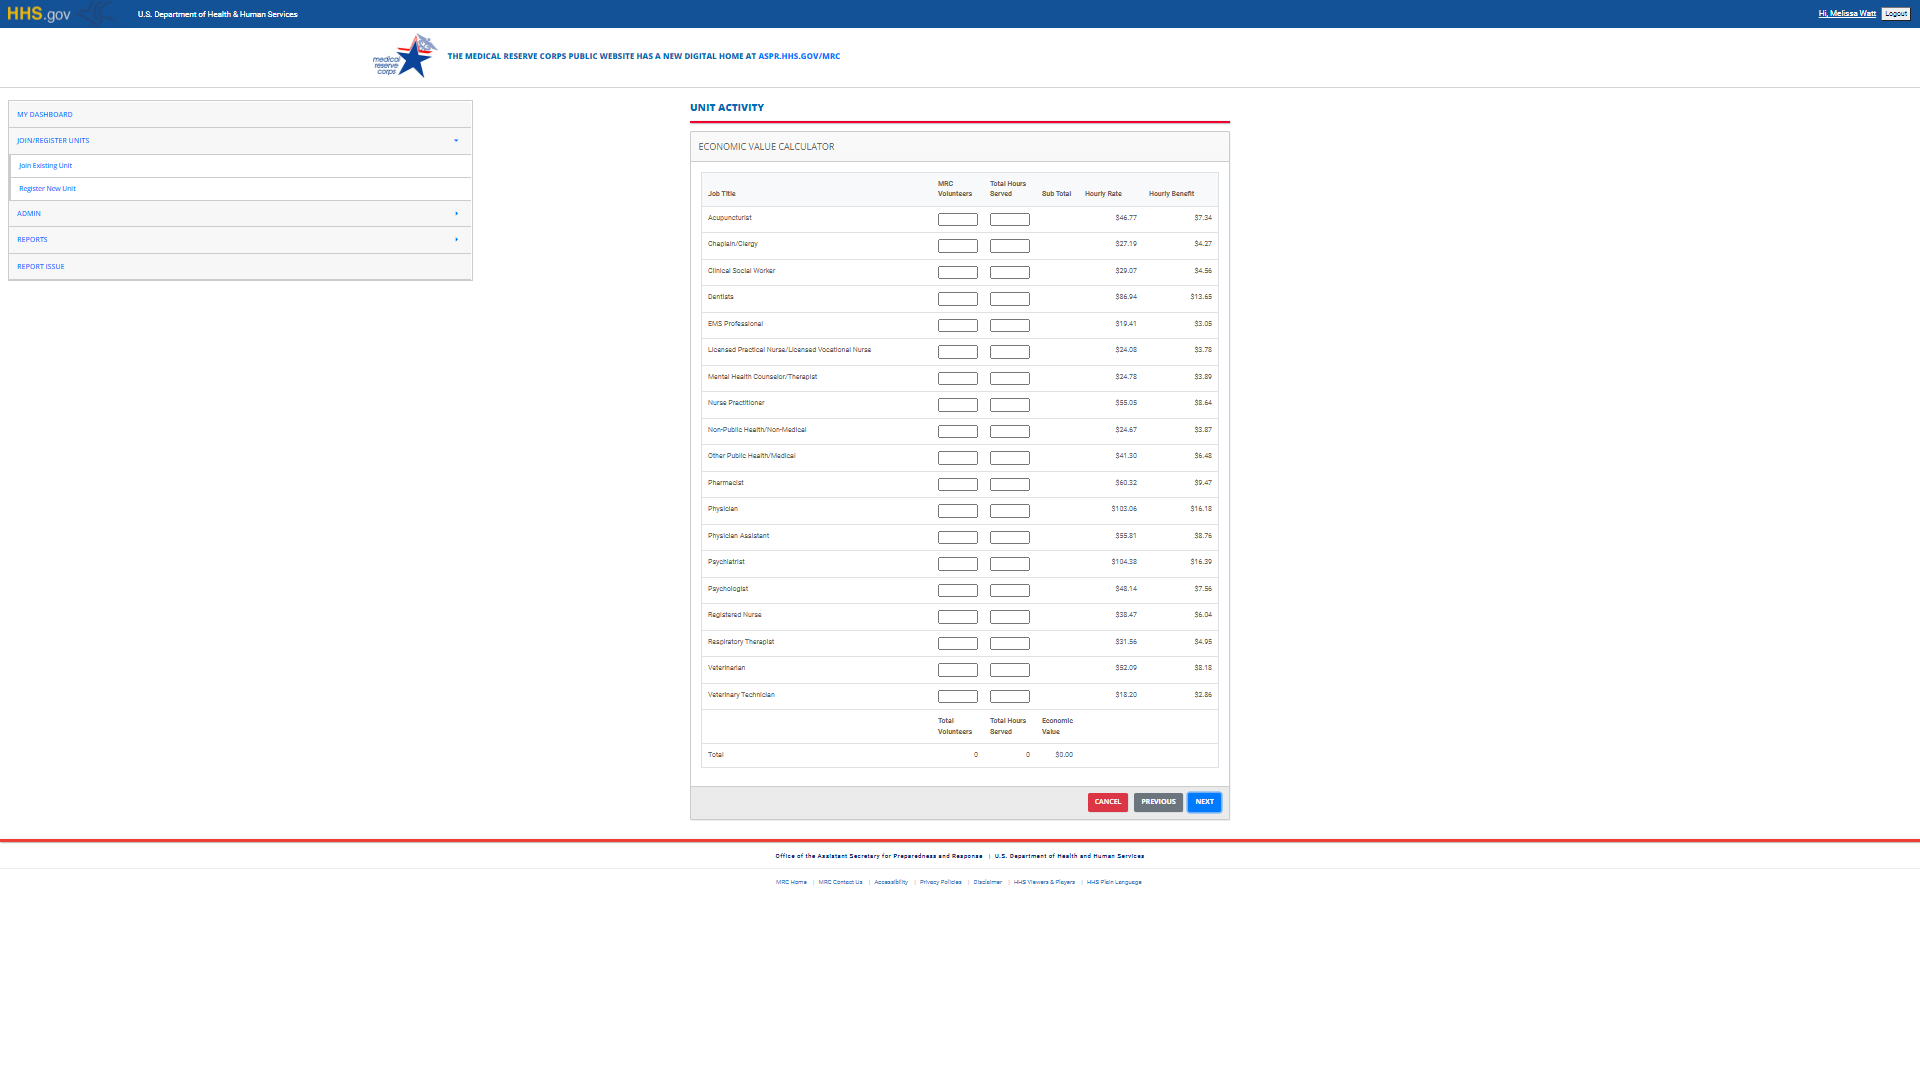Click the HHS.gov logo

pyautogui.click(x=39, y=14)
